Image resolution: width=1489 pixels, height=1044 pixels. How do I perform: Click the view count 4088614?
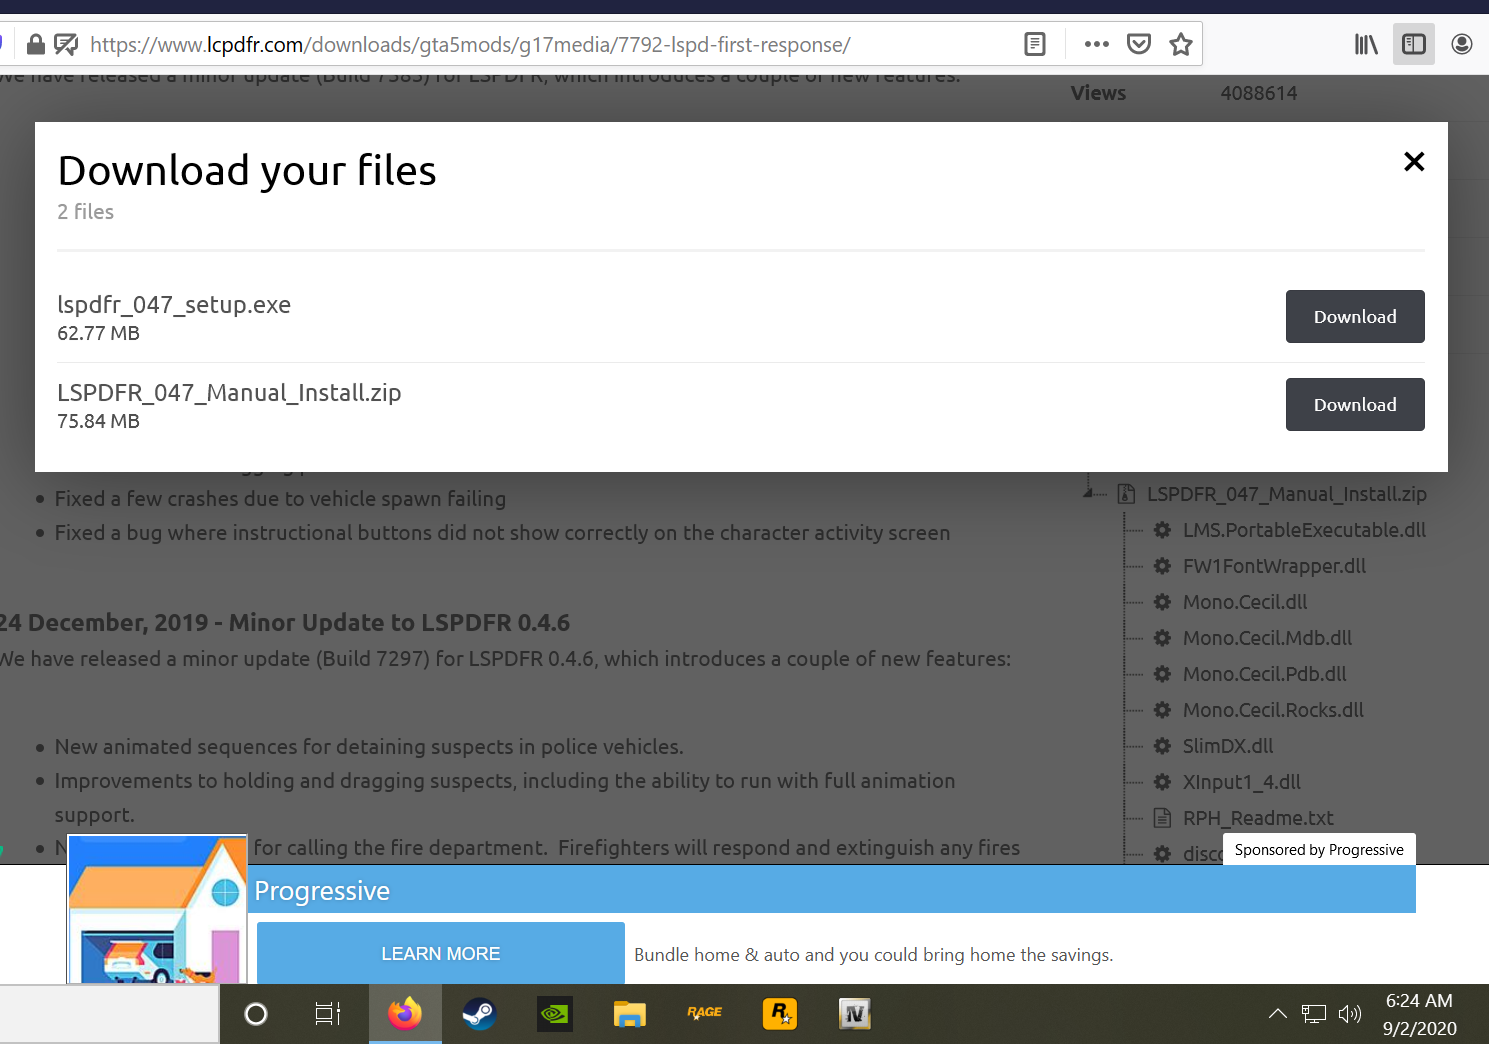(1259, 93)
